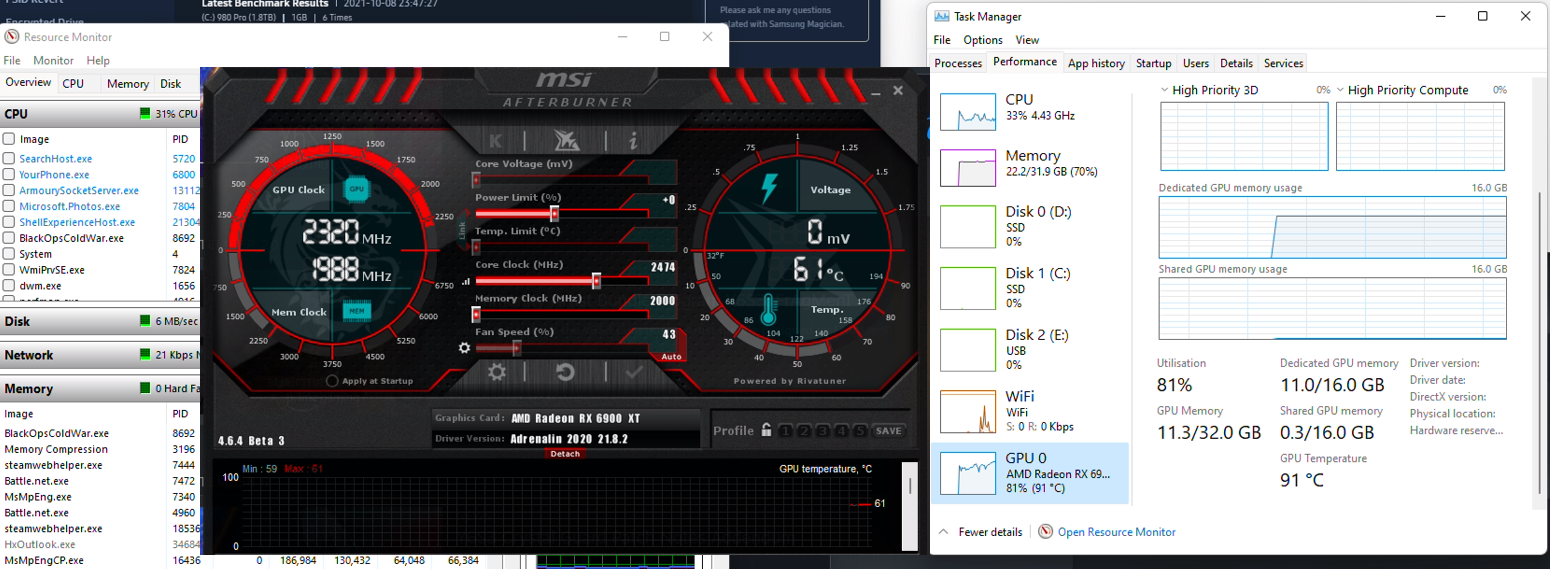1550x569 pixels.
Task: Collapse Task Manager via Fewer details
Action: click(x=981, y=532)
